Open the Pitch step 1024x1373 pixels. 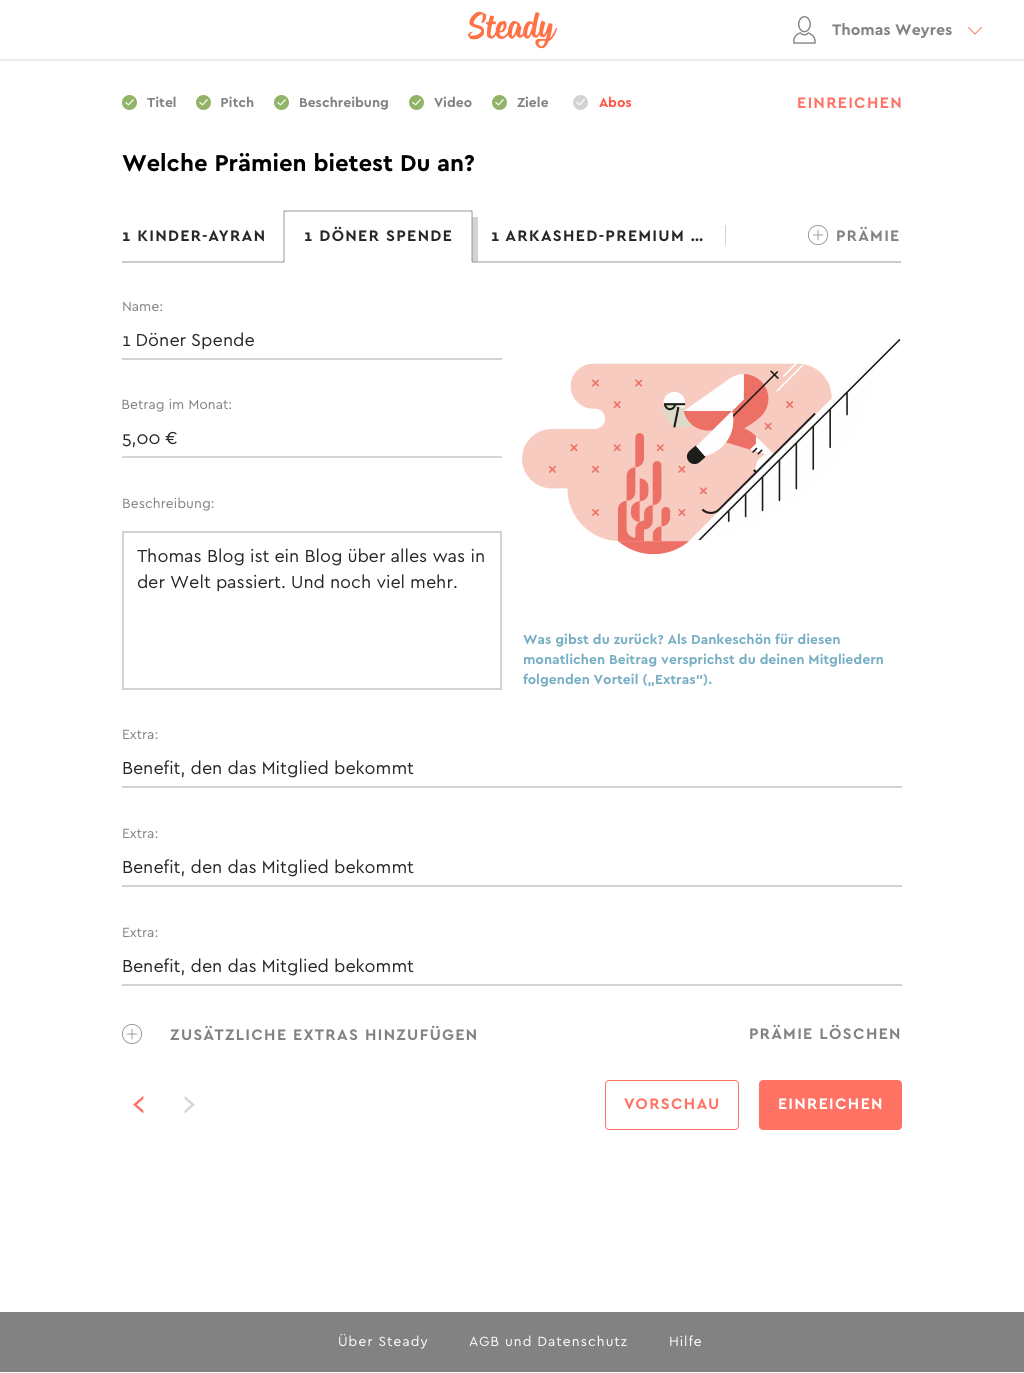point(237,102)
